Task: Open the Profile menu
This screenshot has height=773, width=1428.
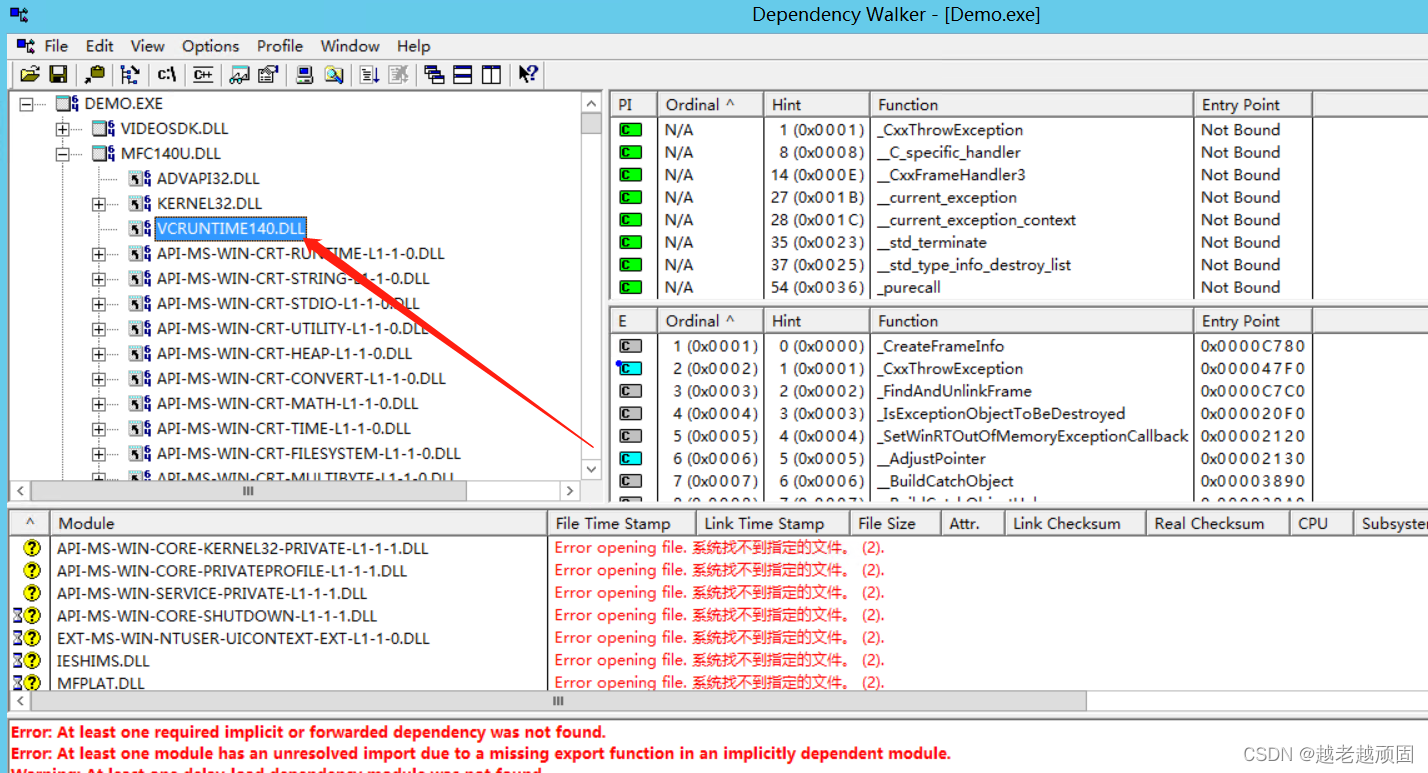Action: click(x=279, y=46)
